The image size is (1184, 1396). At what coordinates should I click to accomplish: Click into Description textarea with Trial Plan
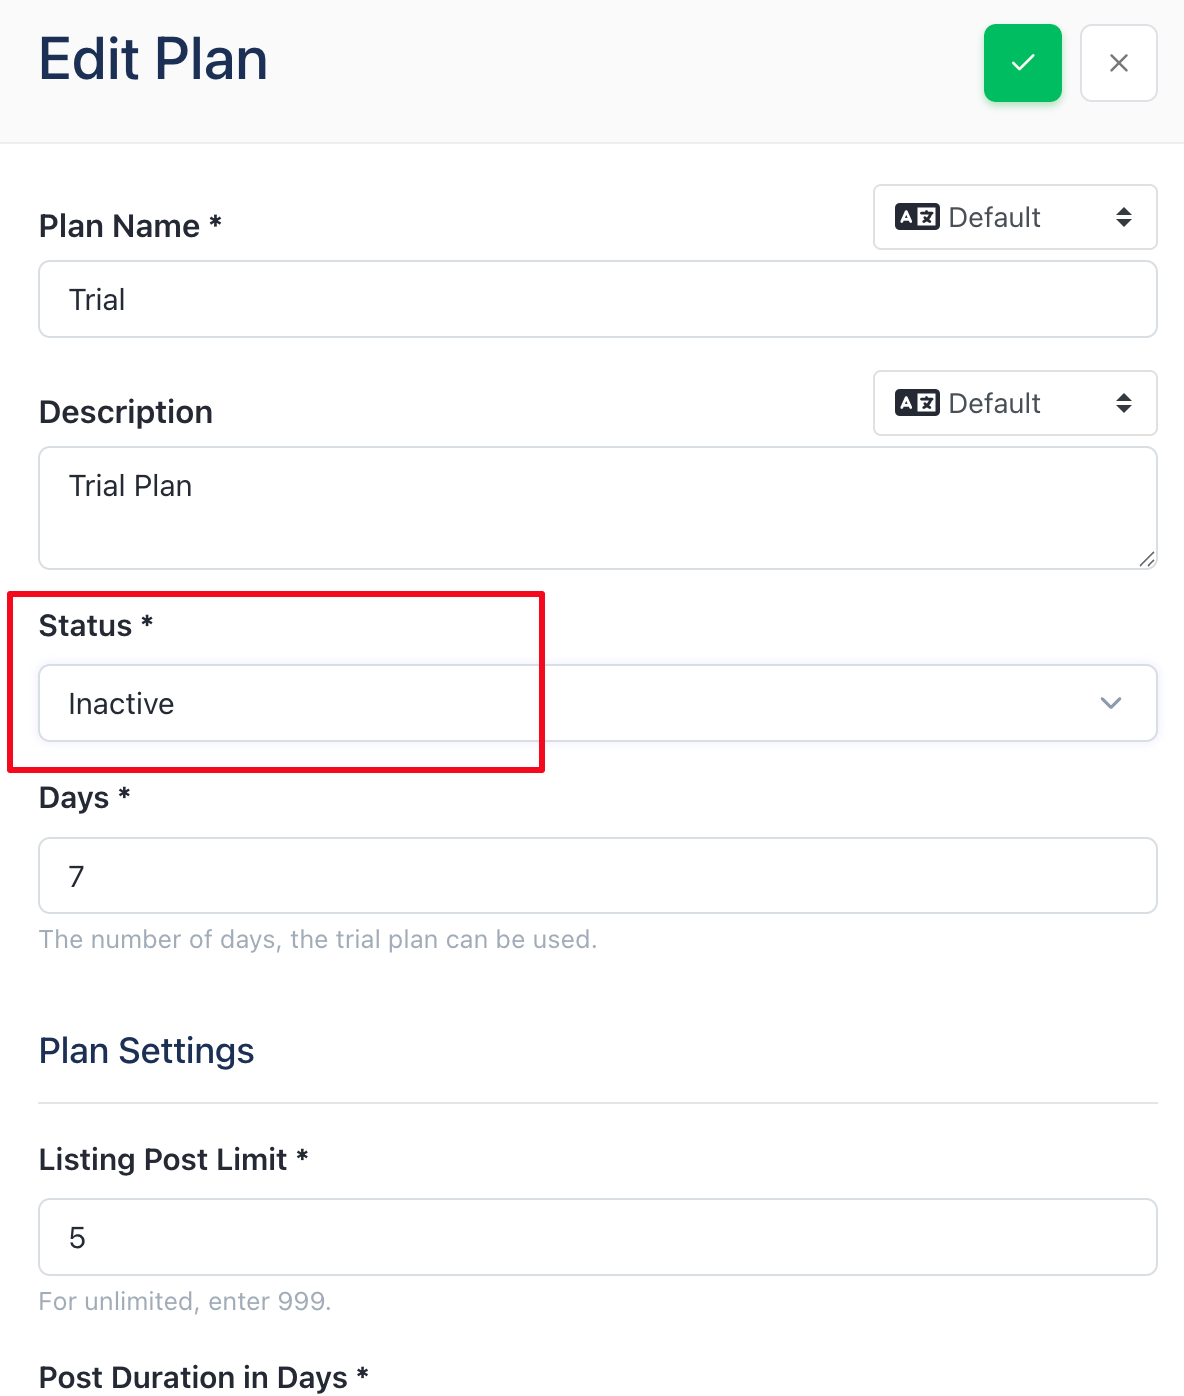pos(598,508)
